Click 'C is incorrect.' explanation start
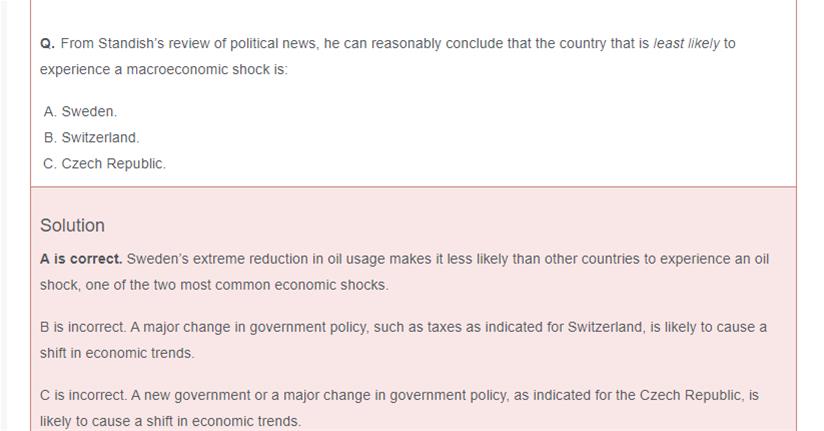The width and height of the screenshot is (824, 431). (83, 396)
